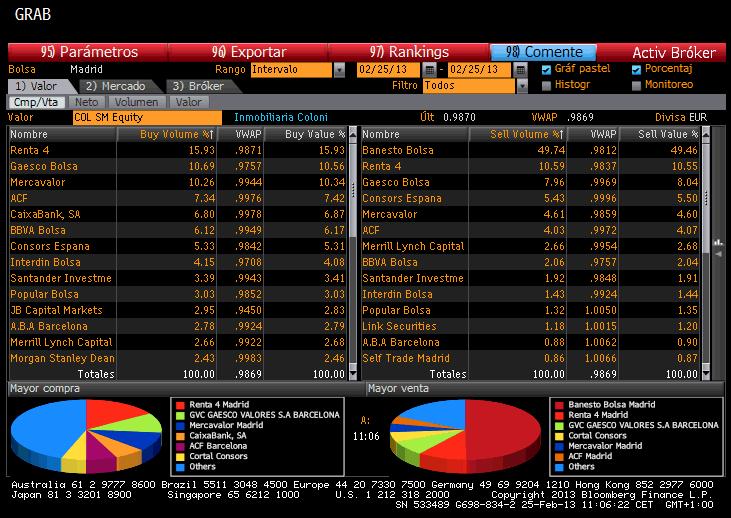Select Link Securities row
The height and width of the screenshot is (518, 731).
(530, 326)
